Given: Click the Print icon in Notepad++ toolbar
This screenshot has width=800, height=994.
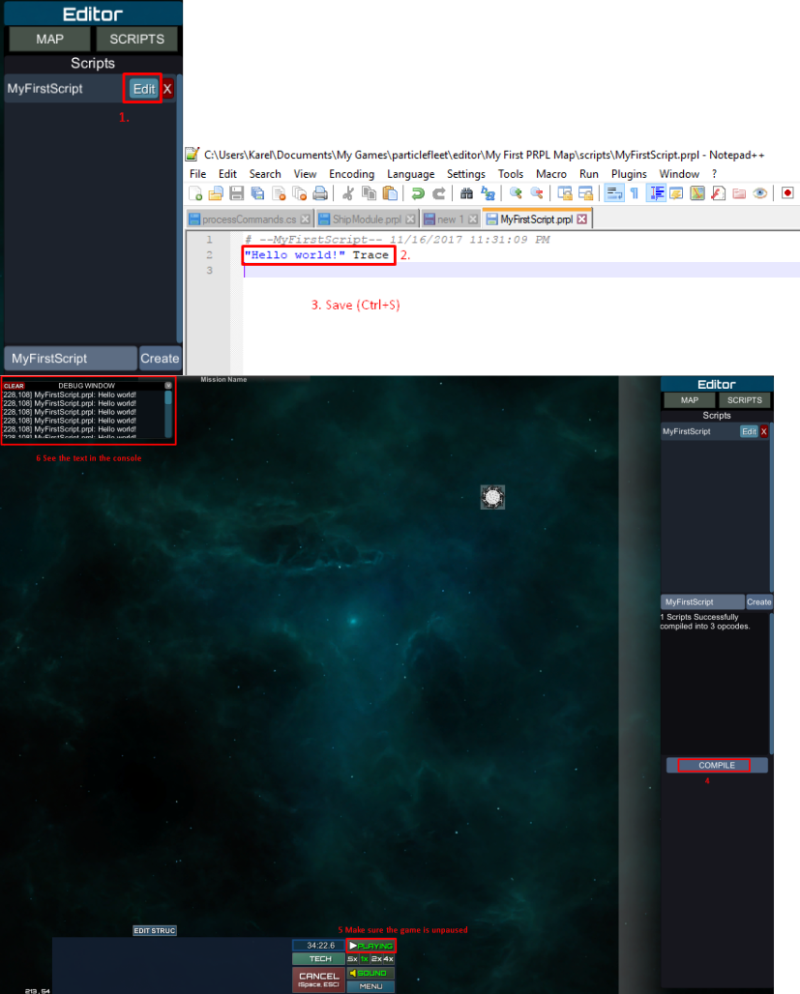Looking at the screenshot, I should [319, 193].
